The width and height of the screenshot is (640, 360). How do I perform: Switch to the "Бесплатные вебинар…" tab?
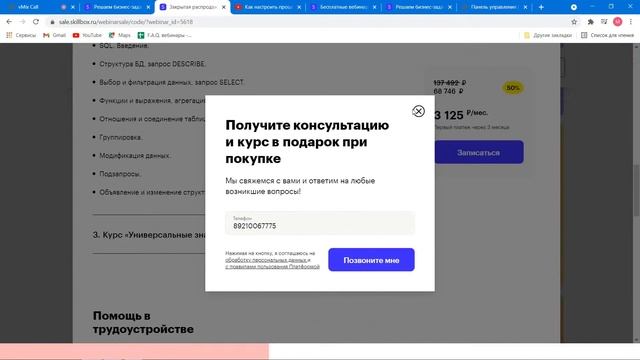343,7
